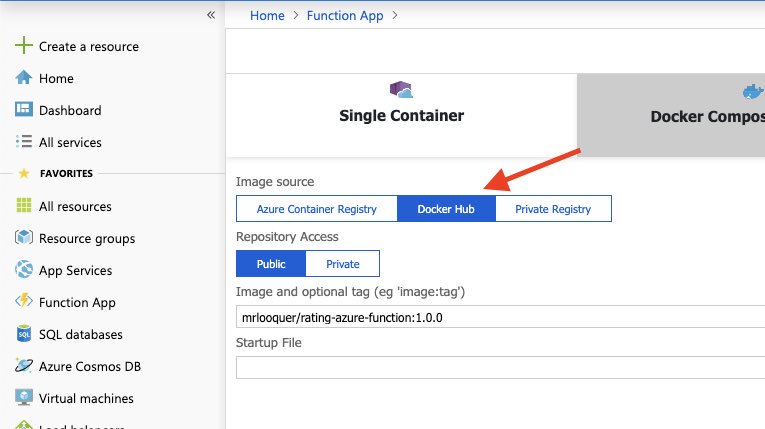This screenshot has width=765, height=429.
Task: Go to Home in the sidebar
Action: [x=56, y=79]
